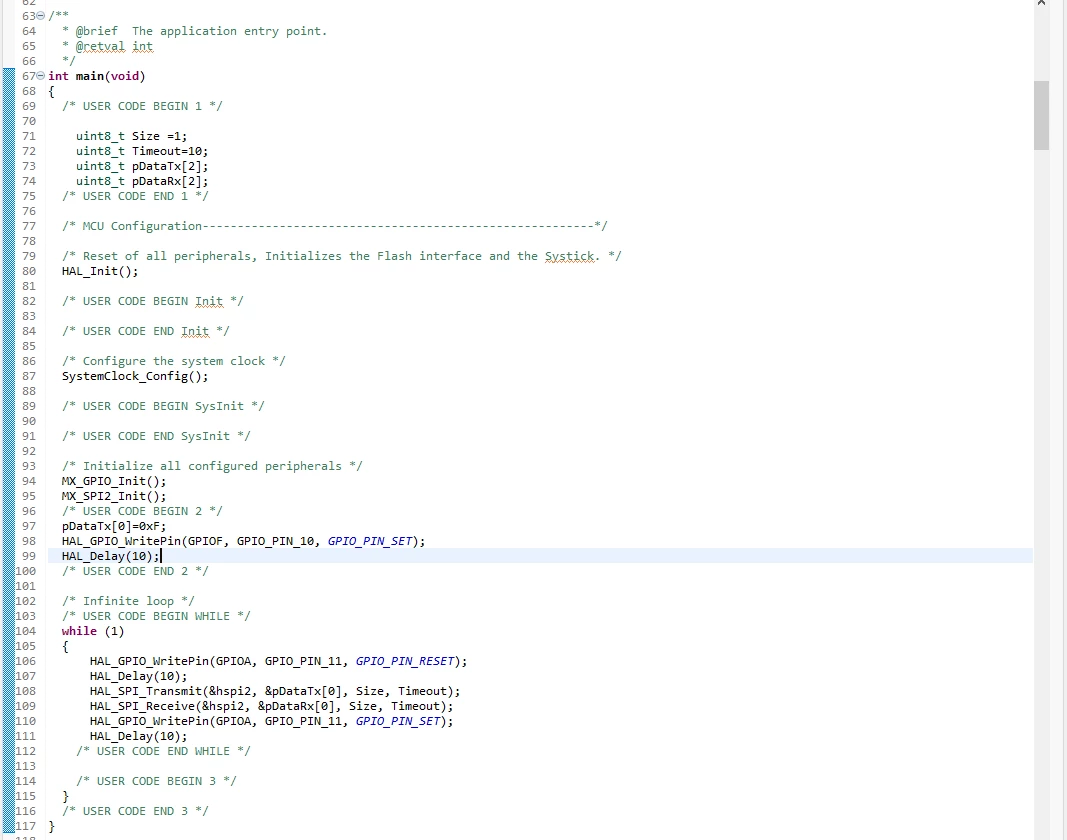The image size is (1067, 840).
Task: Click the 'USER CODE BEGIN SysInit' comment
Action: pyautogui.click(x=163, y=406)
